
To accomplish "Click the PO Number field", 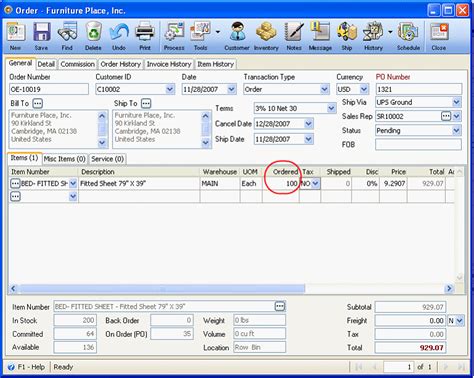I will click(419, 89).
